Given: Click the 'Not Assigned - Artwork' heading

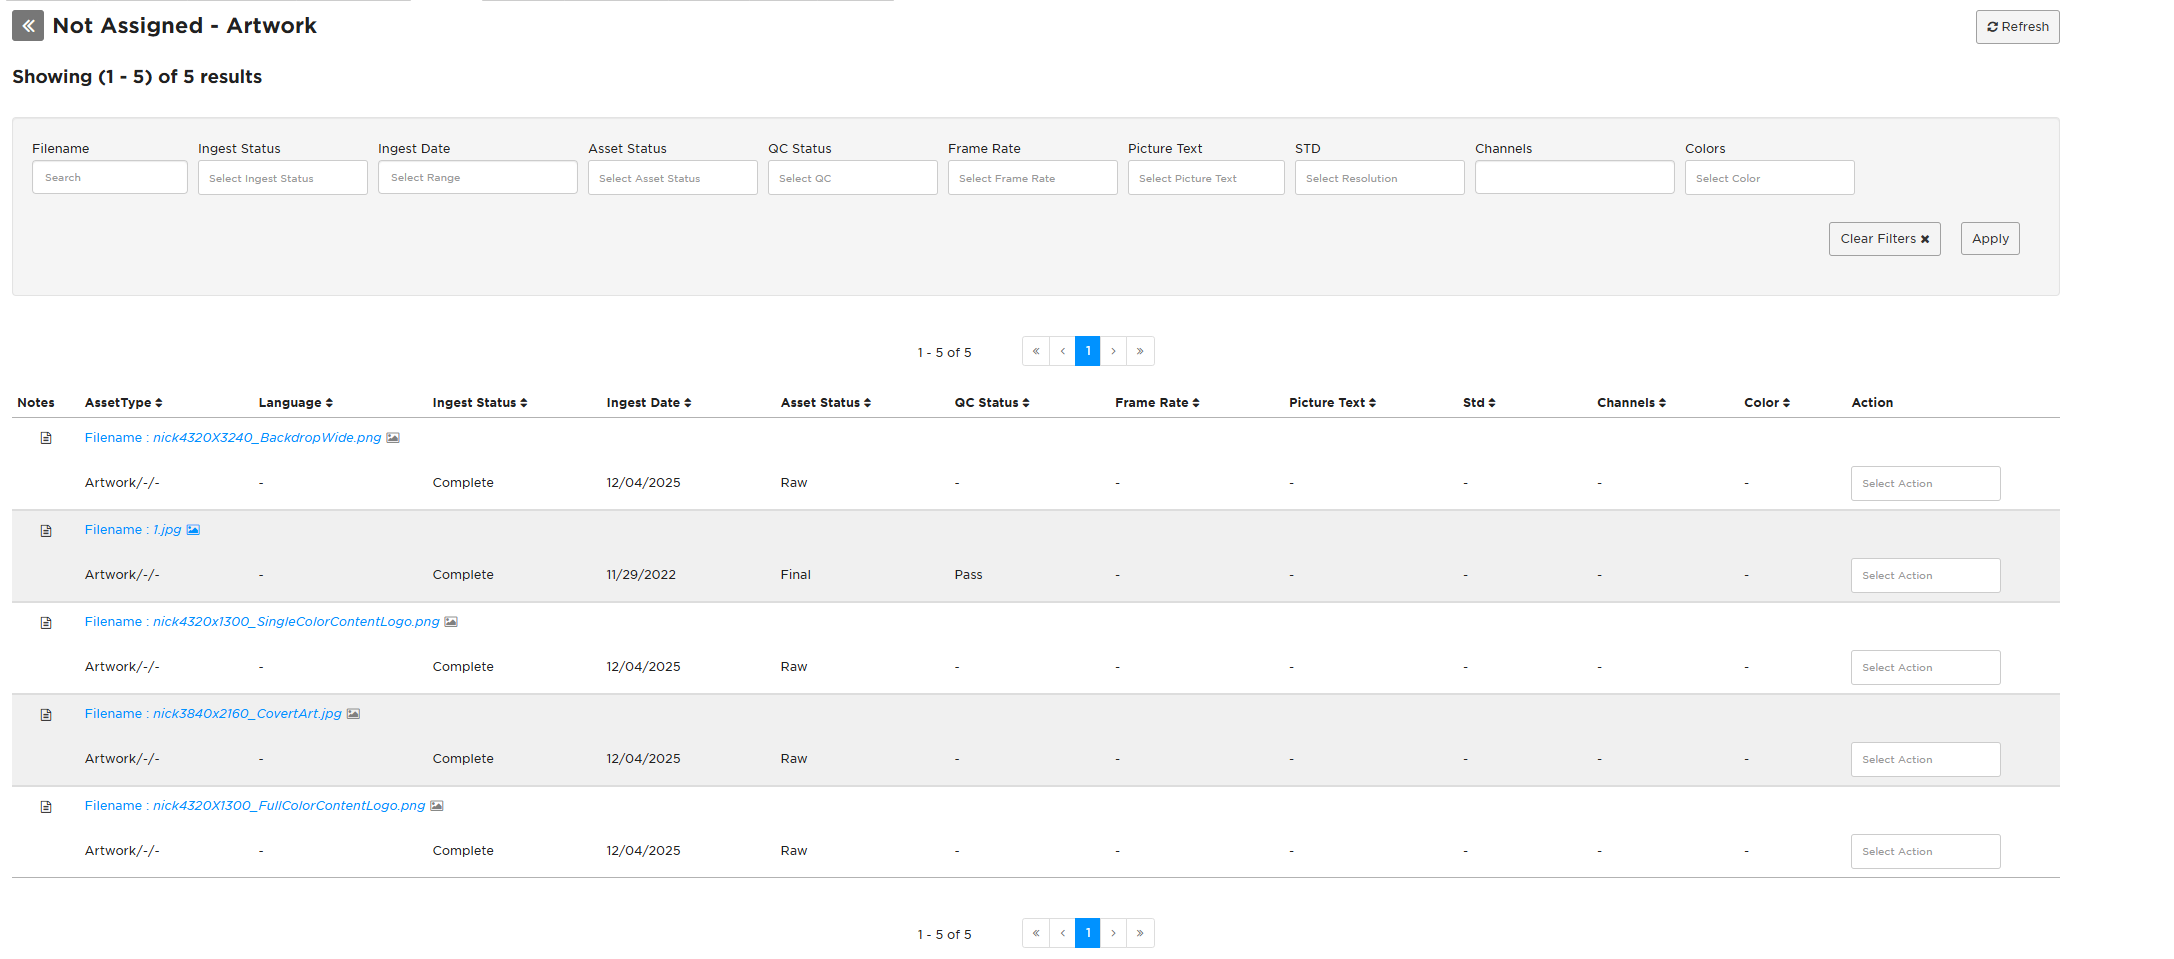Looking at the screenshot, I should [x=185, y=26].
